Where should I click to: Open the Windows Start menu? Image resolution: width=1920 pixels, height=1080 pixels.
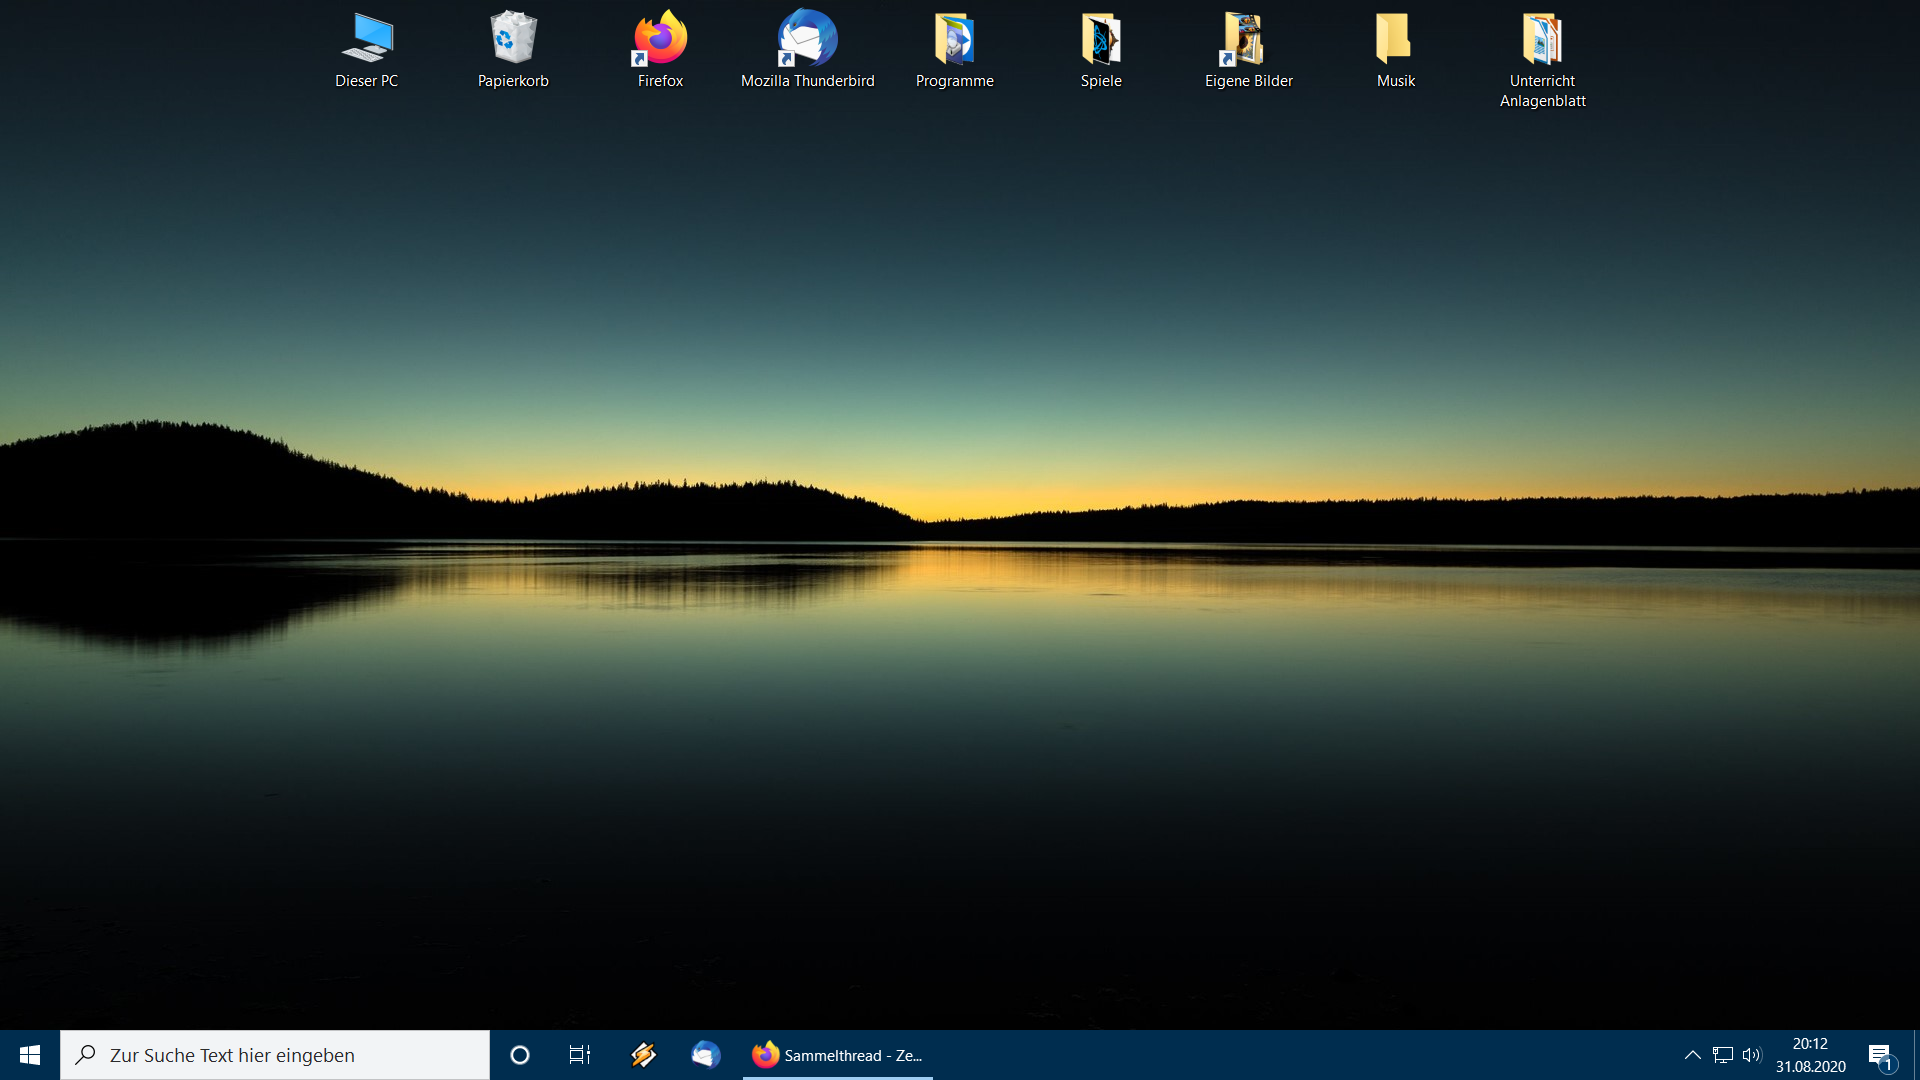click(x=30, y=1055)
